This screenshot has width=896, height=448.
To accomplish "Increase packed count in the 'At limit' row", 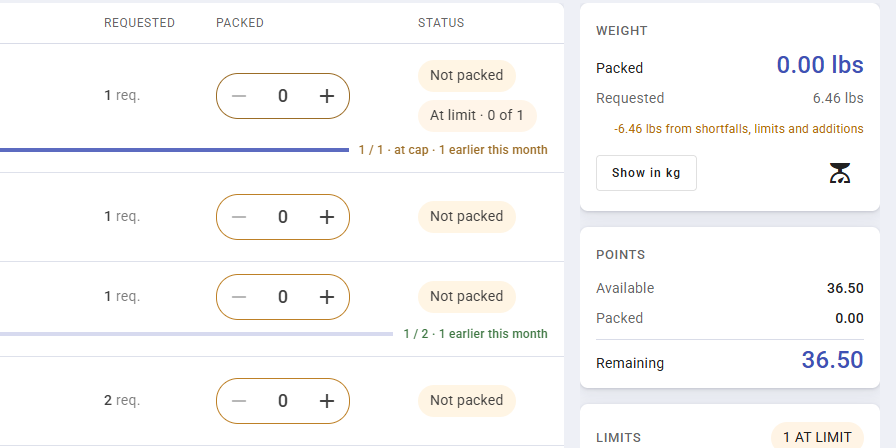I will [326, 96].
